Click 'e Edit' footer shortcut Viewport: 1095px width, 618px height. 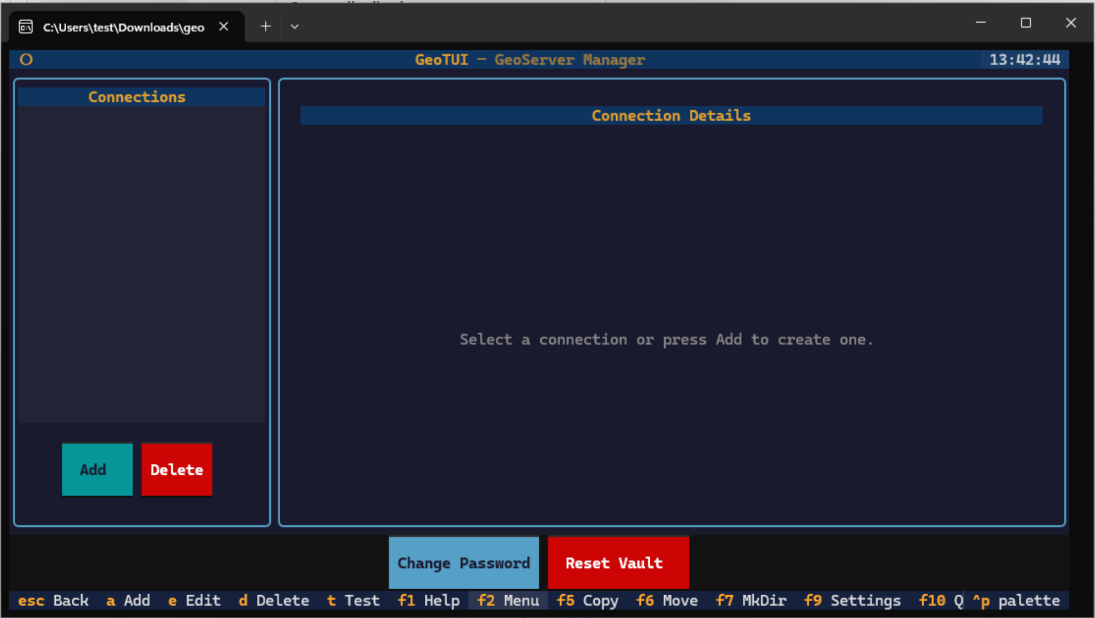pos(194,601)
